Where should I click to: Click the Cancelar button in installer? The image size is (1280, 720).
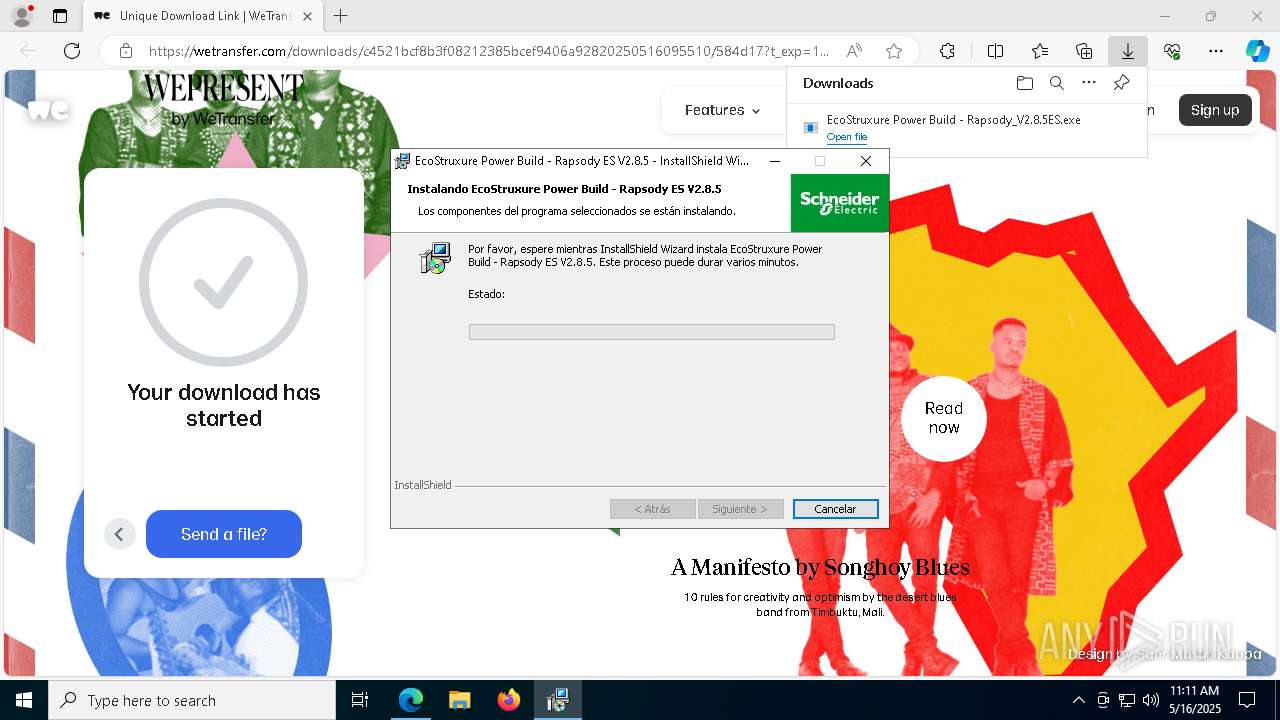835,509
